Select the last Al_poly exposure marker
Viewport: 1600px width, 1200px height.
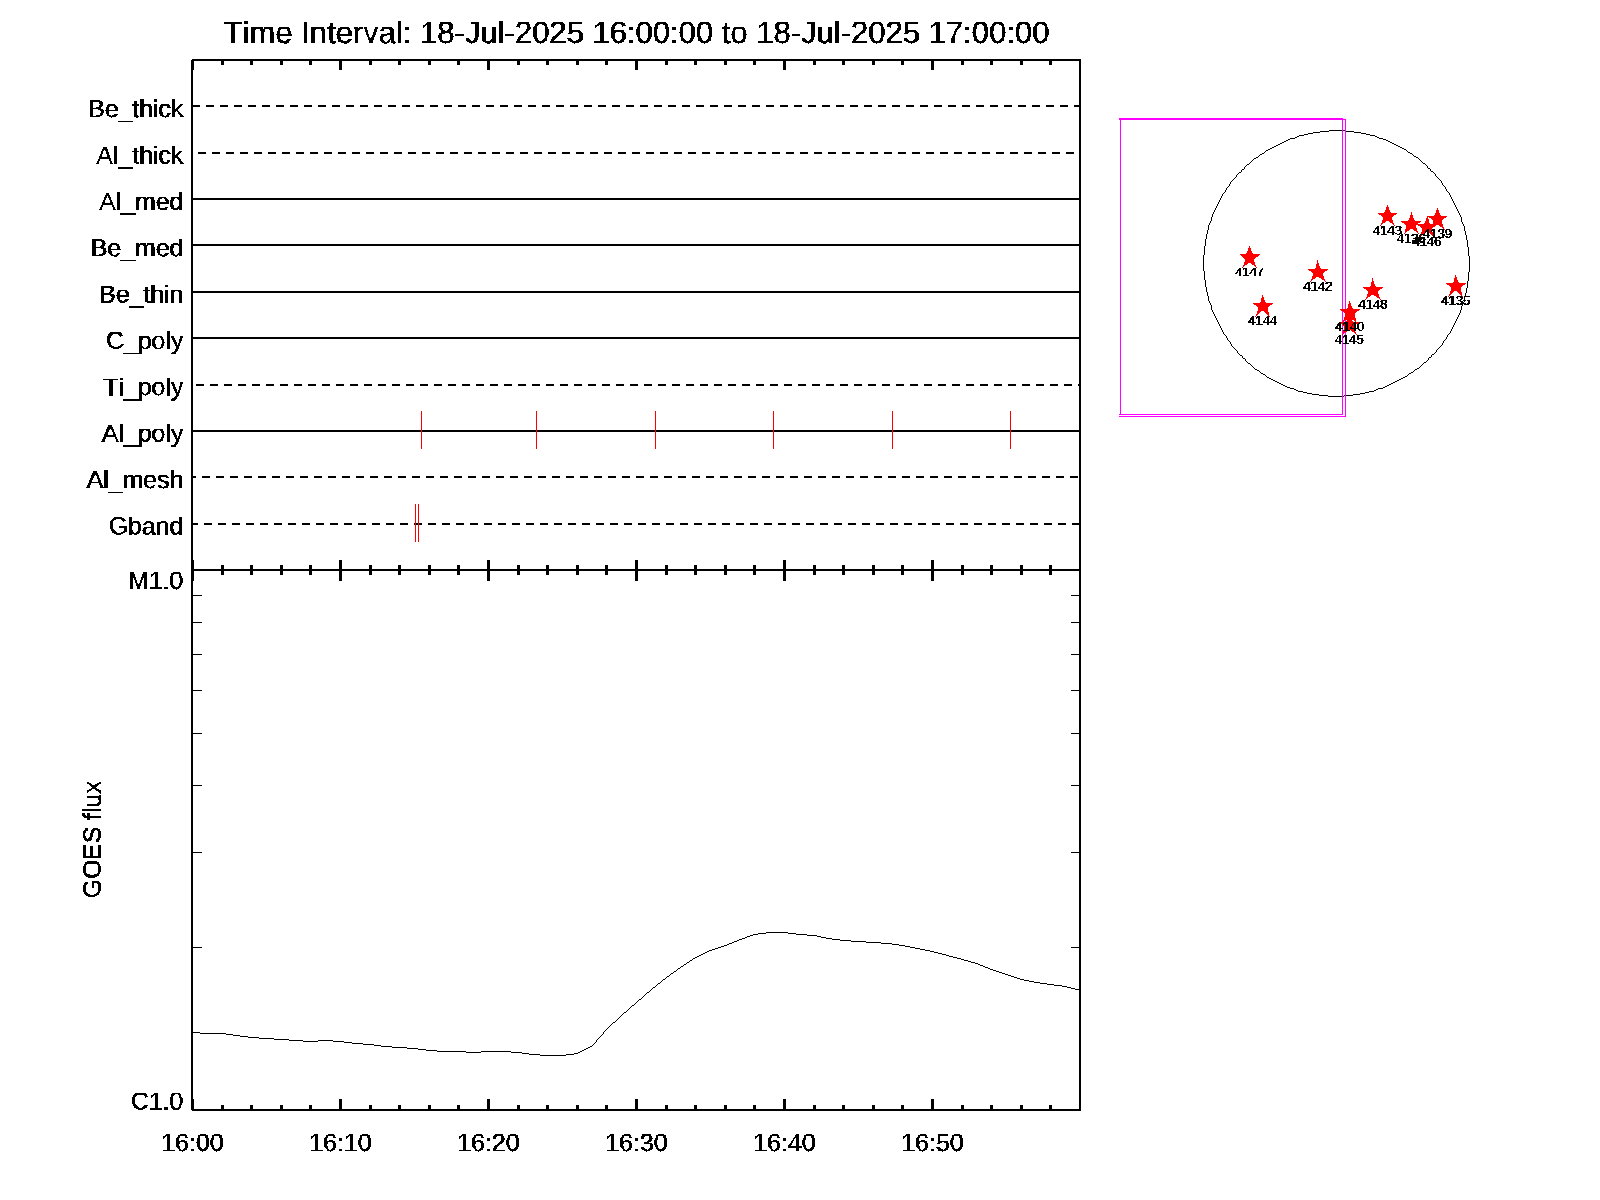pos(1010,430)
